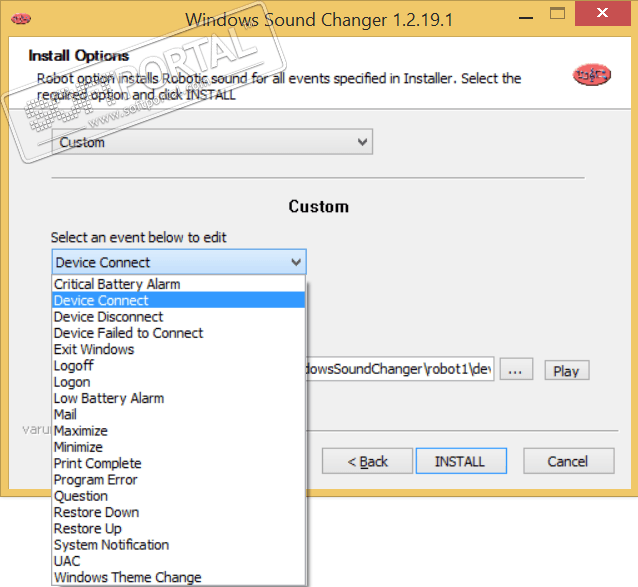Select Restore Up event
Viewport: 638px width, 587px height.
pos(179,528)
